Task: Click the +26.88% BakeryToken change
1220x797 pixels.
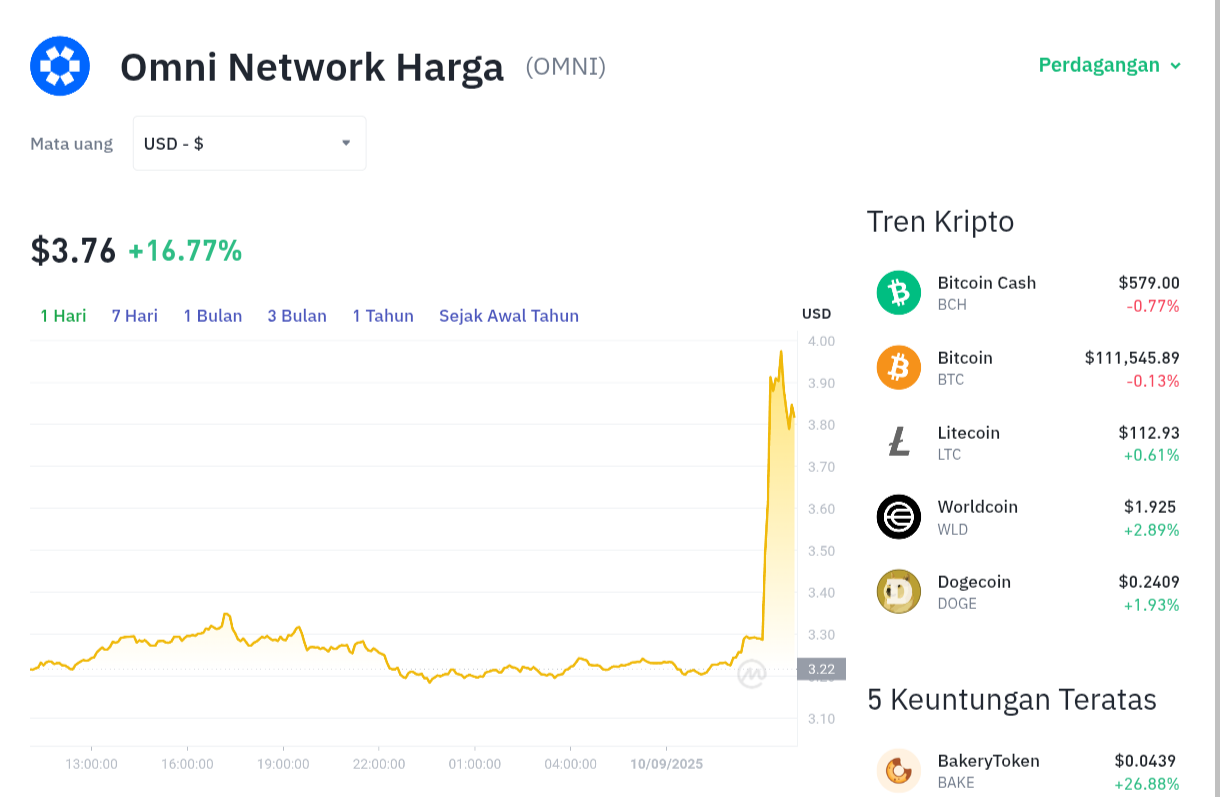Action: [x=1147, y=784]
